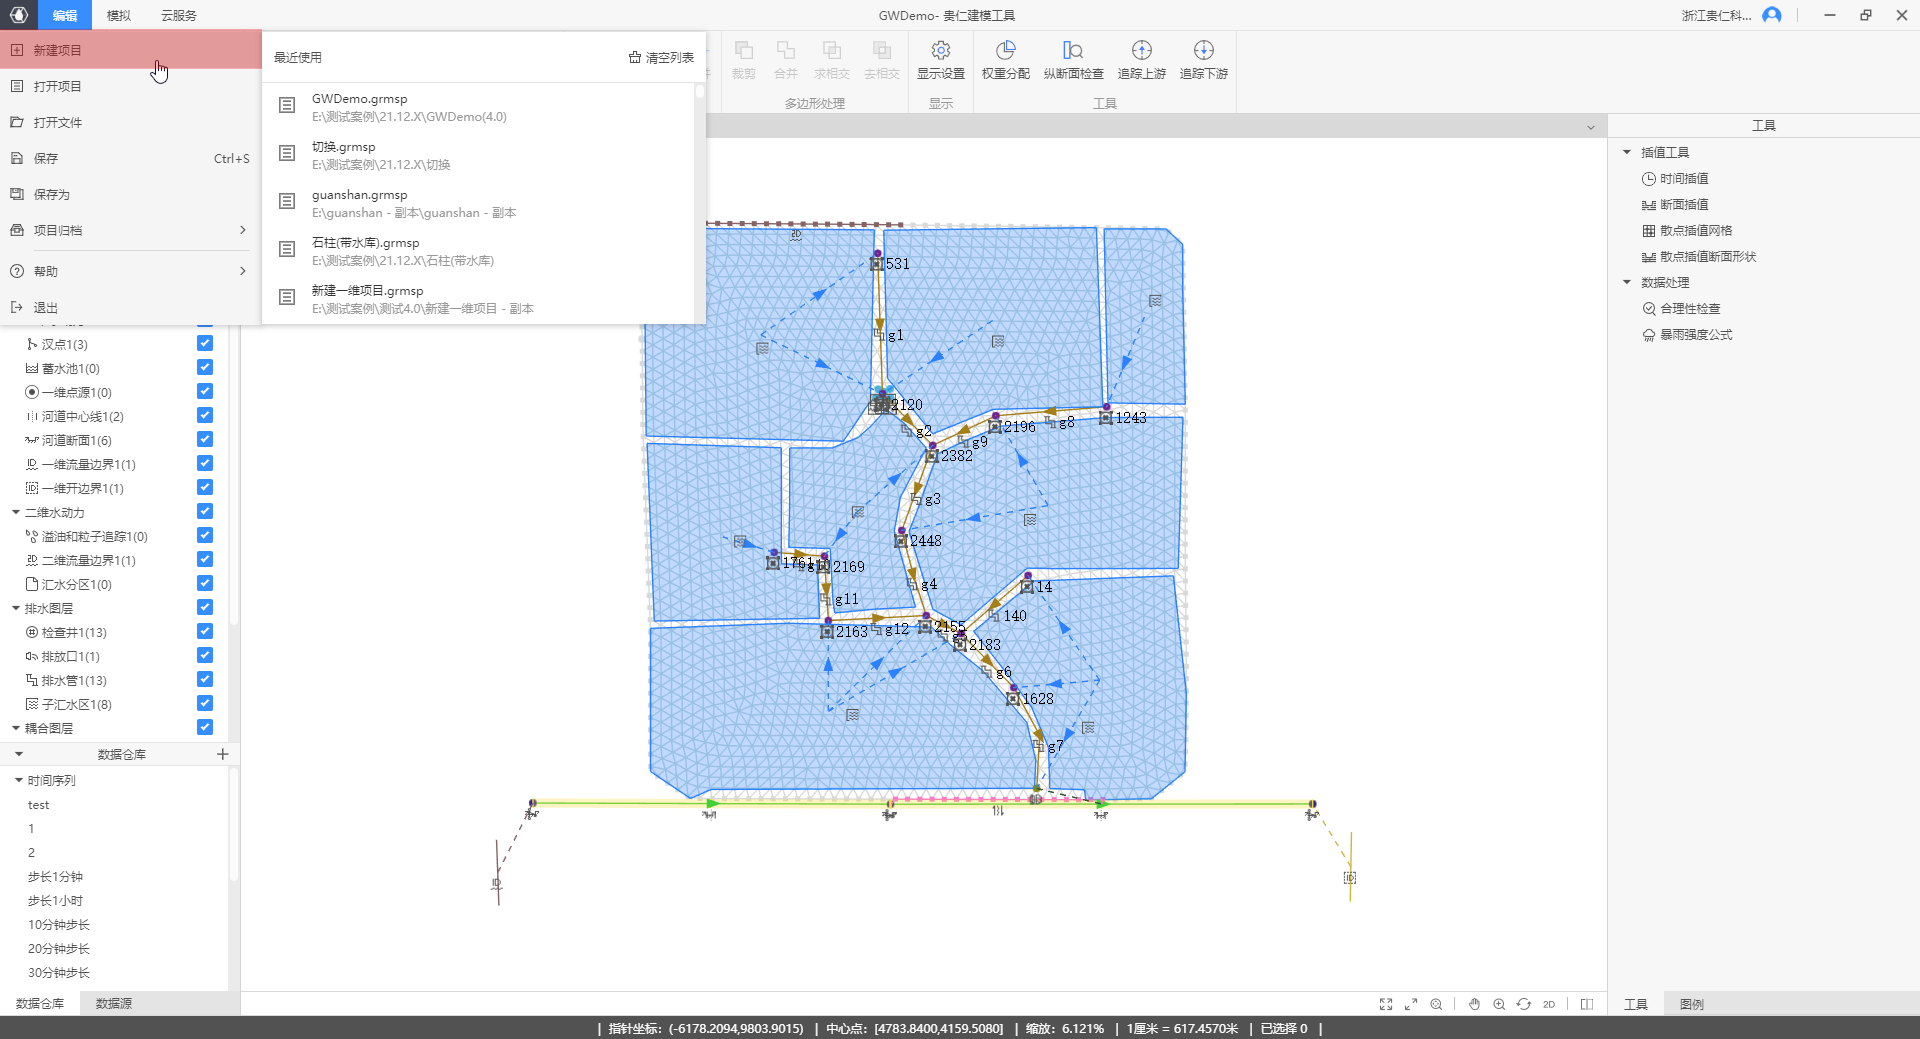Open the 显示设置 display settings tool
The image size is (1920, 1039).
[x=940, y=60]
